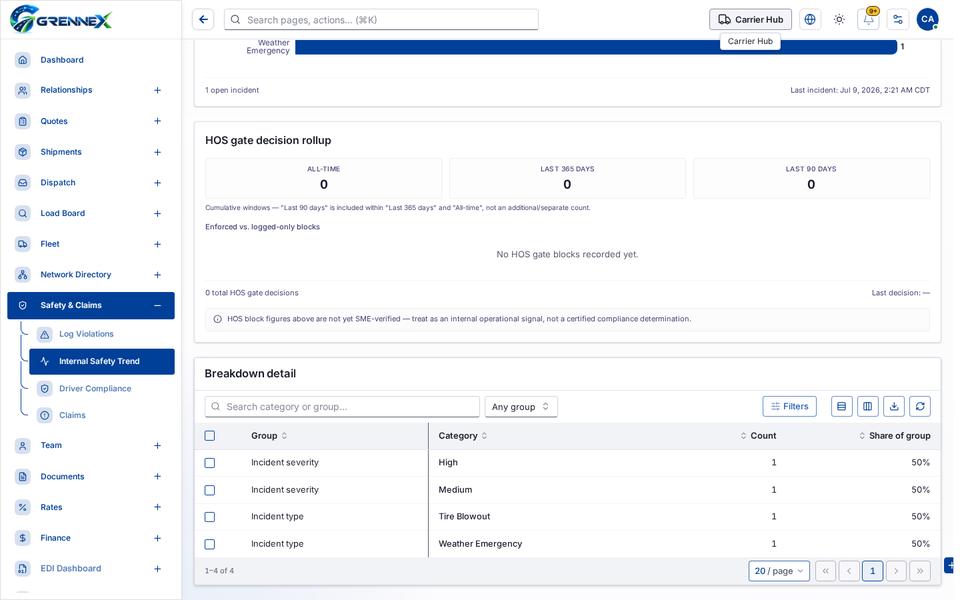Click the table density icon
The height and width of the screenshot is (600, 960).
pyautogui.click(x=841, y=407)
